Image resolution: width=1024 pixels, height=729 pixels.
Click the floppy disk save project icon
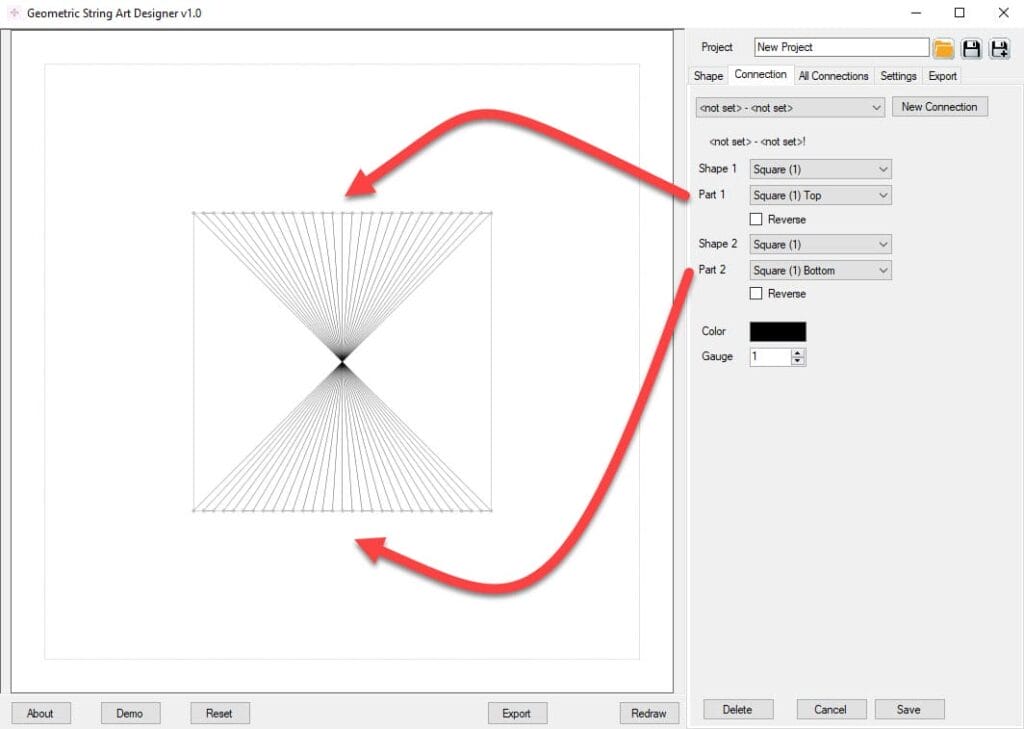[971, 48]
